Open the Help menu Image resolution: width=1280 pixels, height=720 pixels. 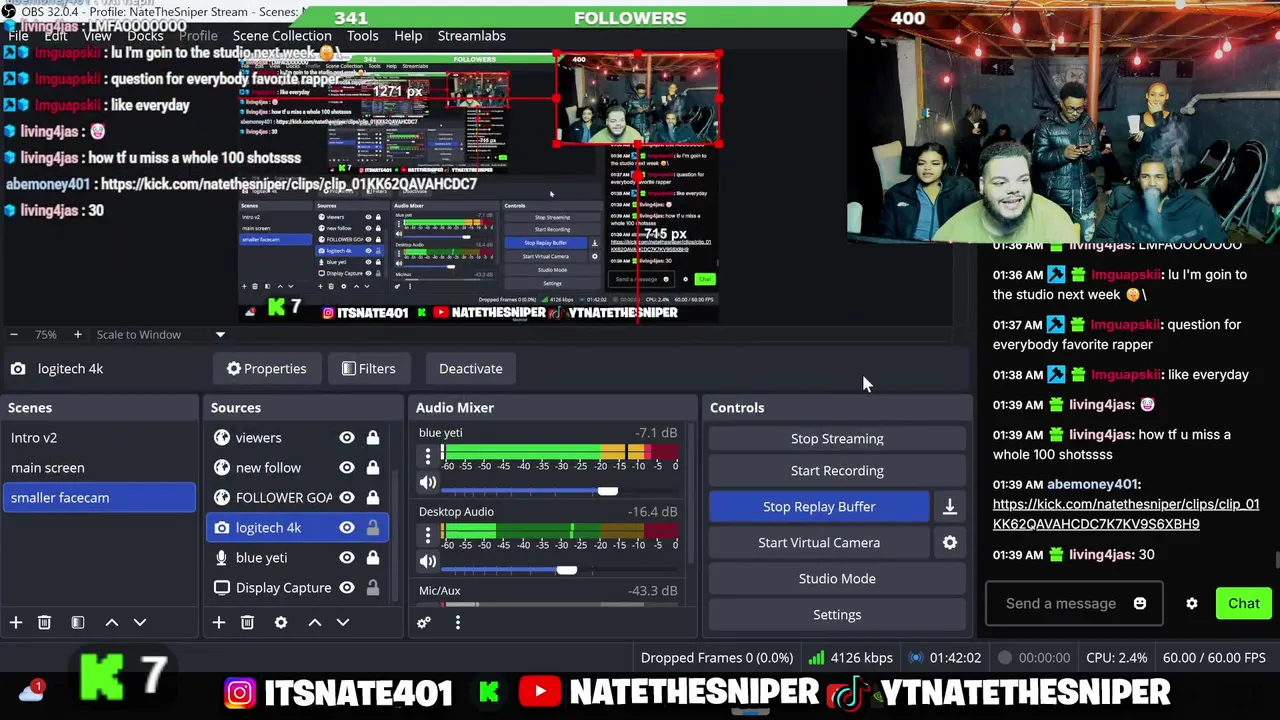coord(408,36)
